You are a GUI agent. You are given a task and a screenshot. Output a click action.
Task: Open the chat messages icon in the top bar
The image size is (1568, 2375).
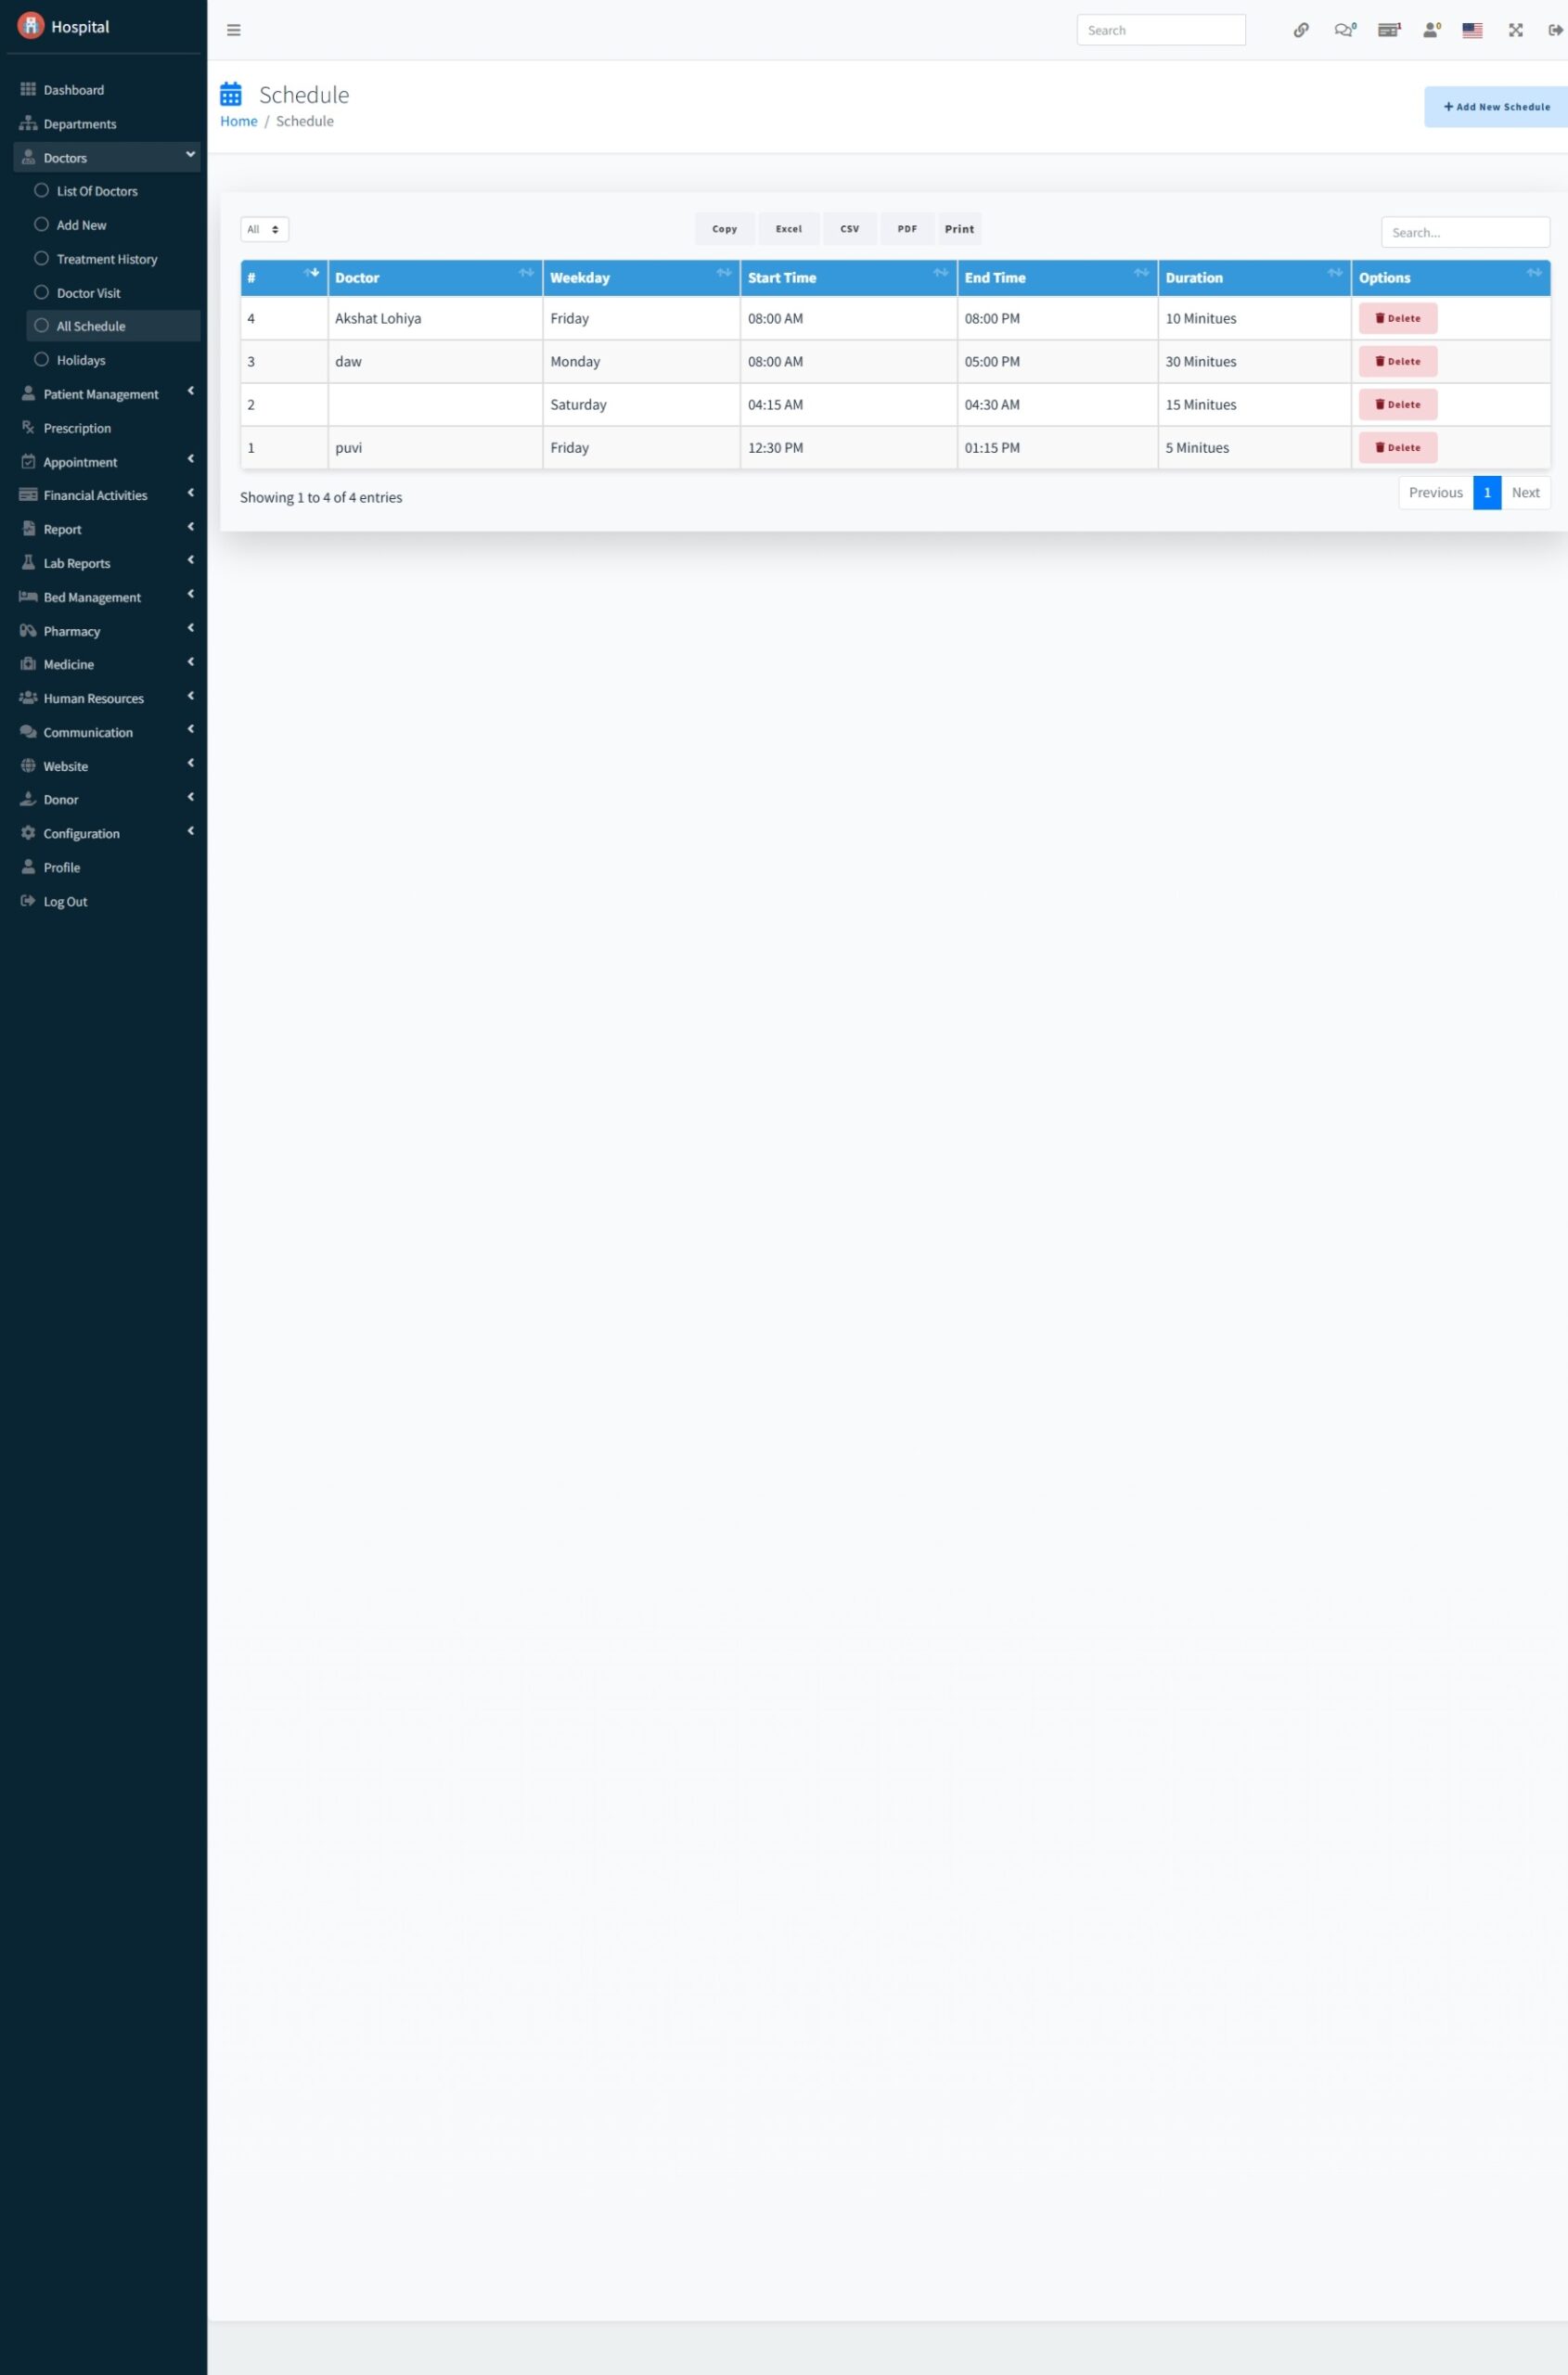click(x=1344, y=30)
